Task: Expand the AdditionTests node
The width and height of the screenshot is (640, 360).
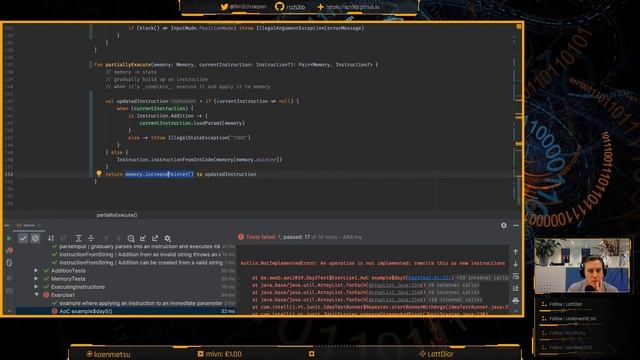Action: 36,271
